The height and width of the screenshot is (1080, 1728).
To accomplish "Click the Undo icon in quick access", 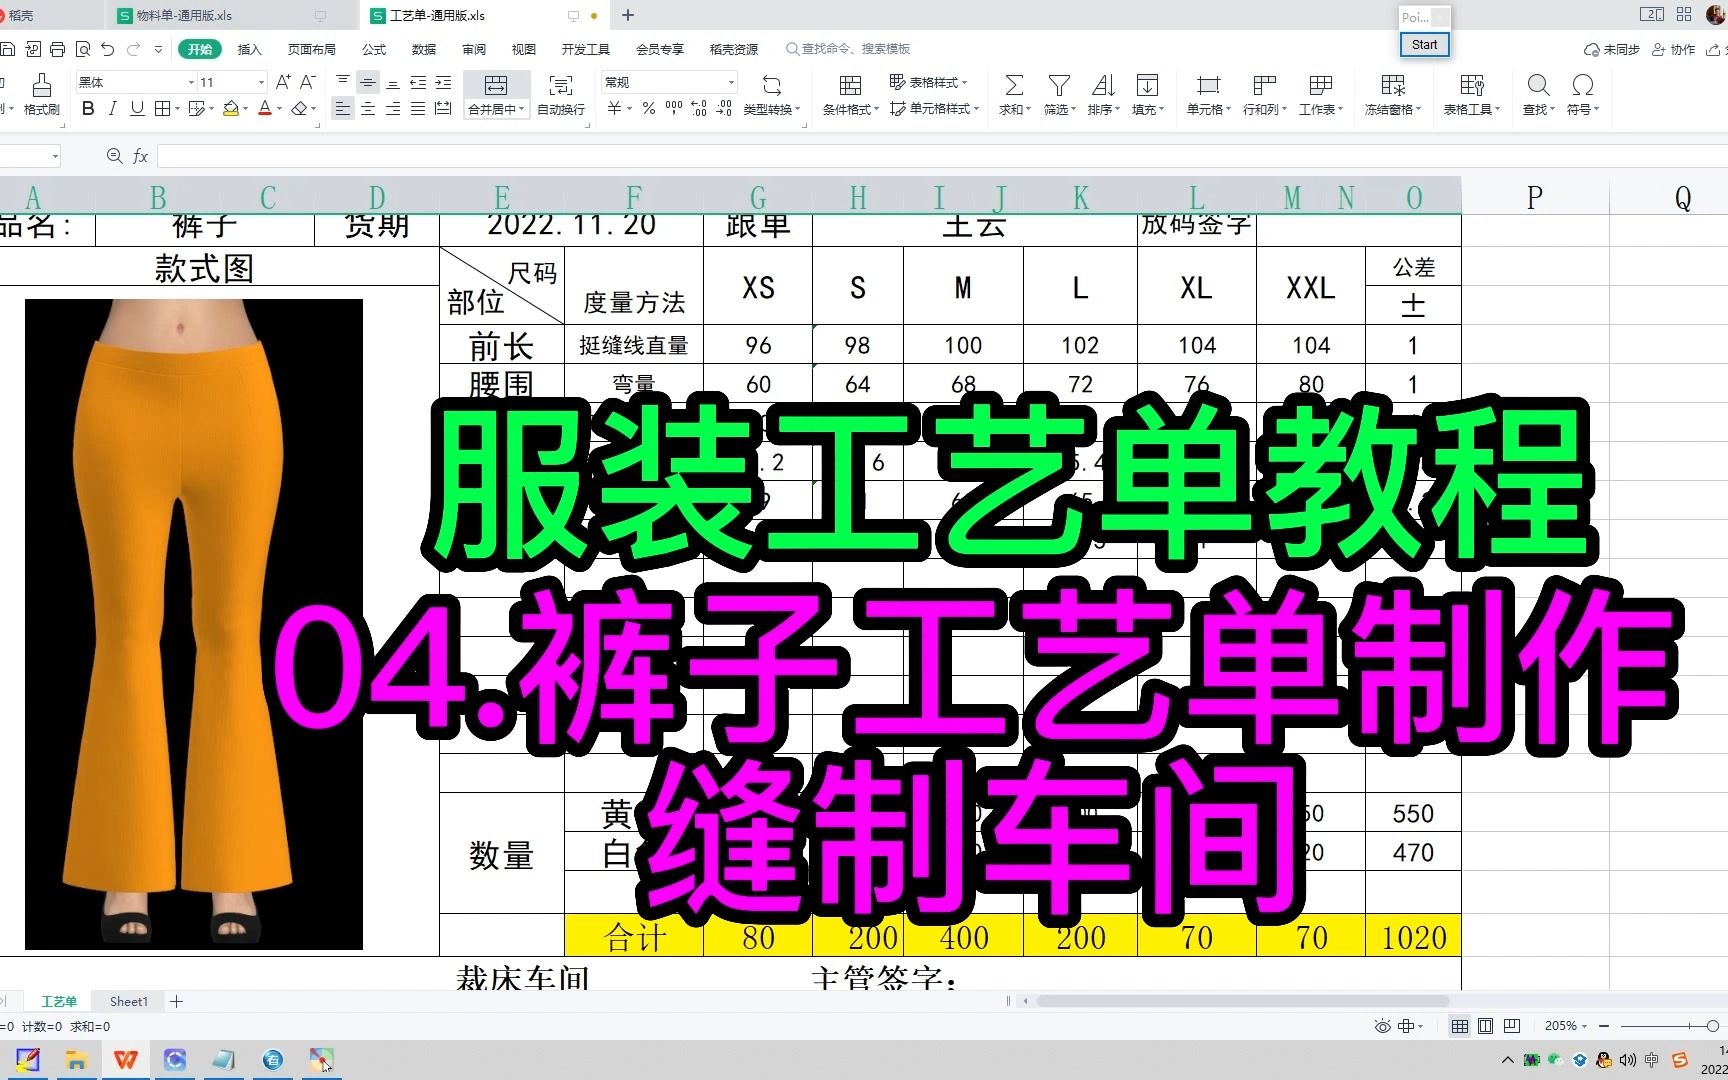I will coord(108,49).
